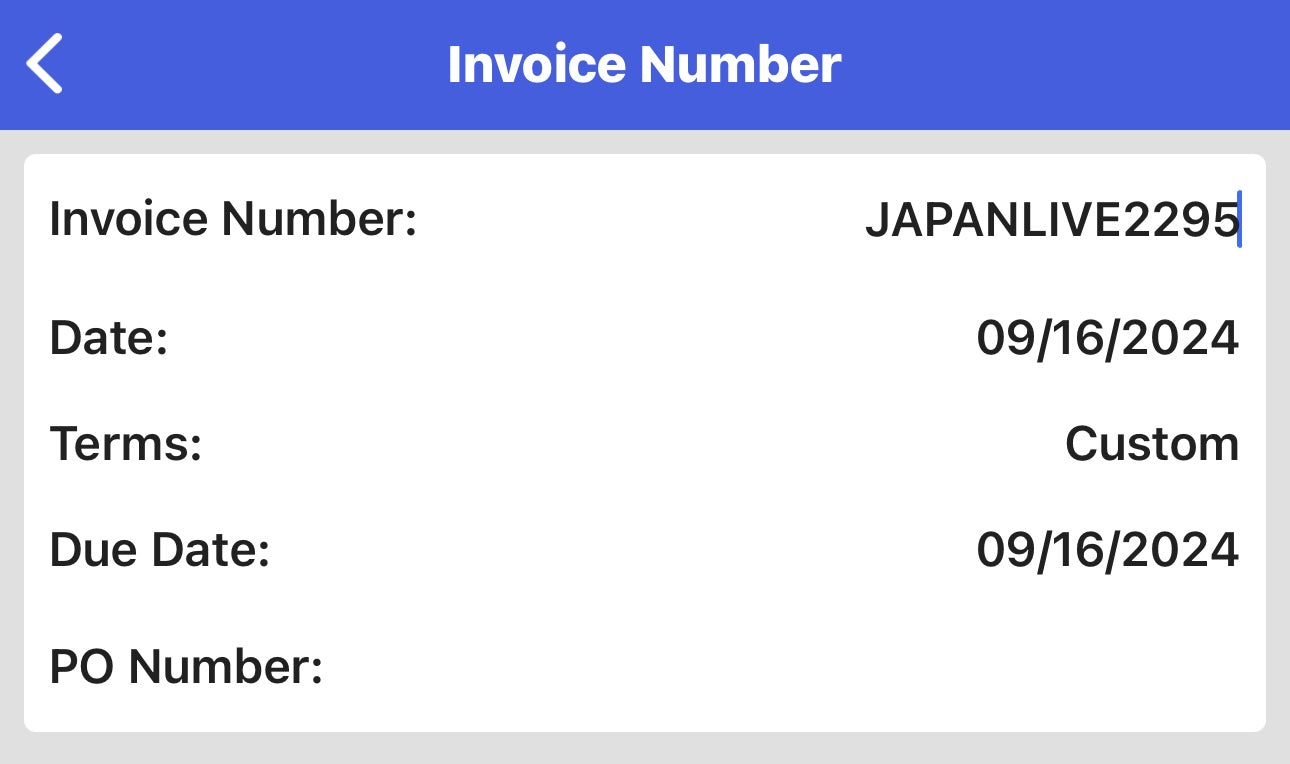Click the "Invoice Number" header title

pyautogui.click(x=644, y=64)
